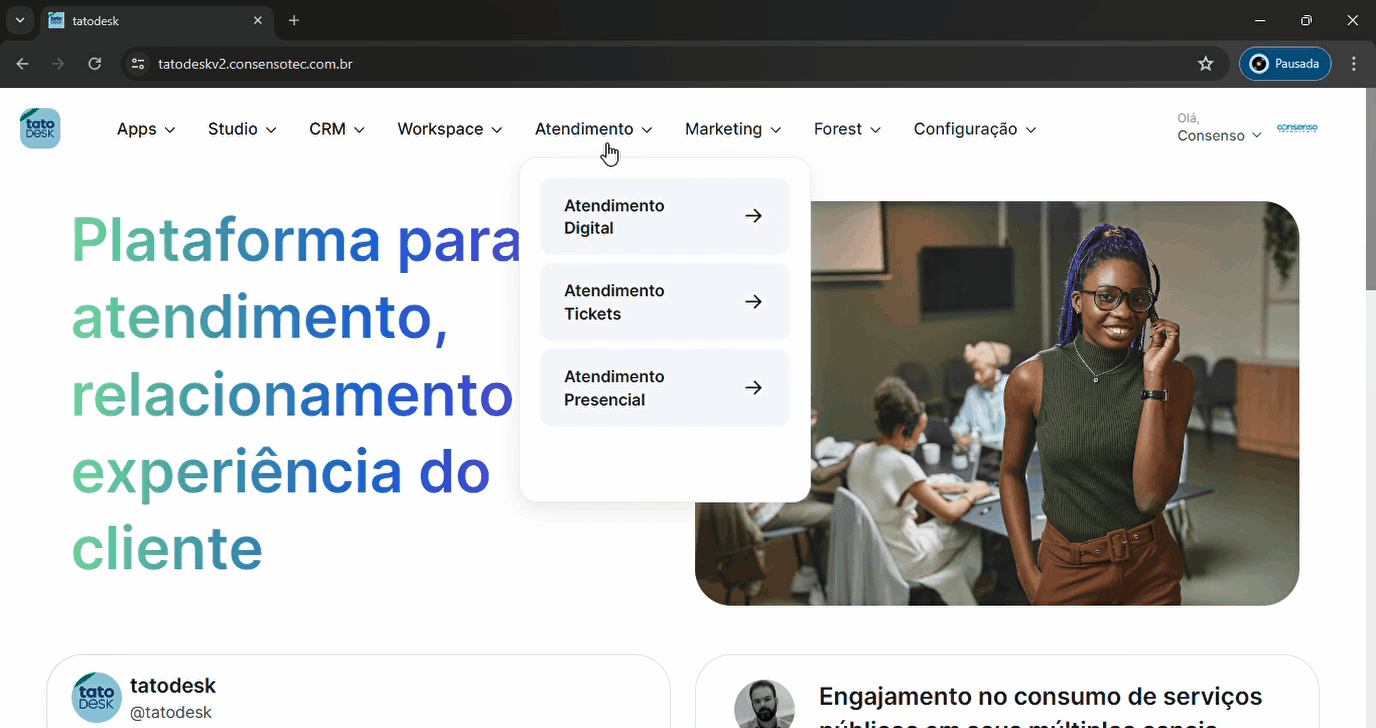Open a new browser tab
Screen dimensions: 1376x728
(294, 20)
